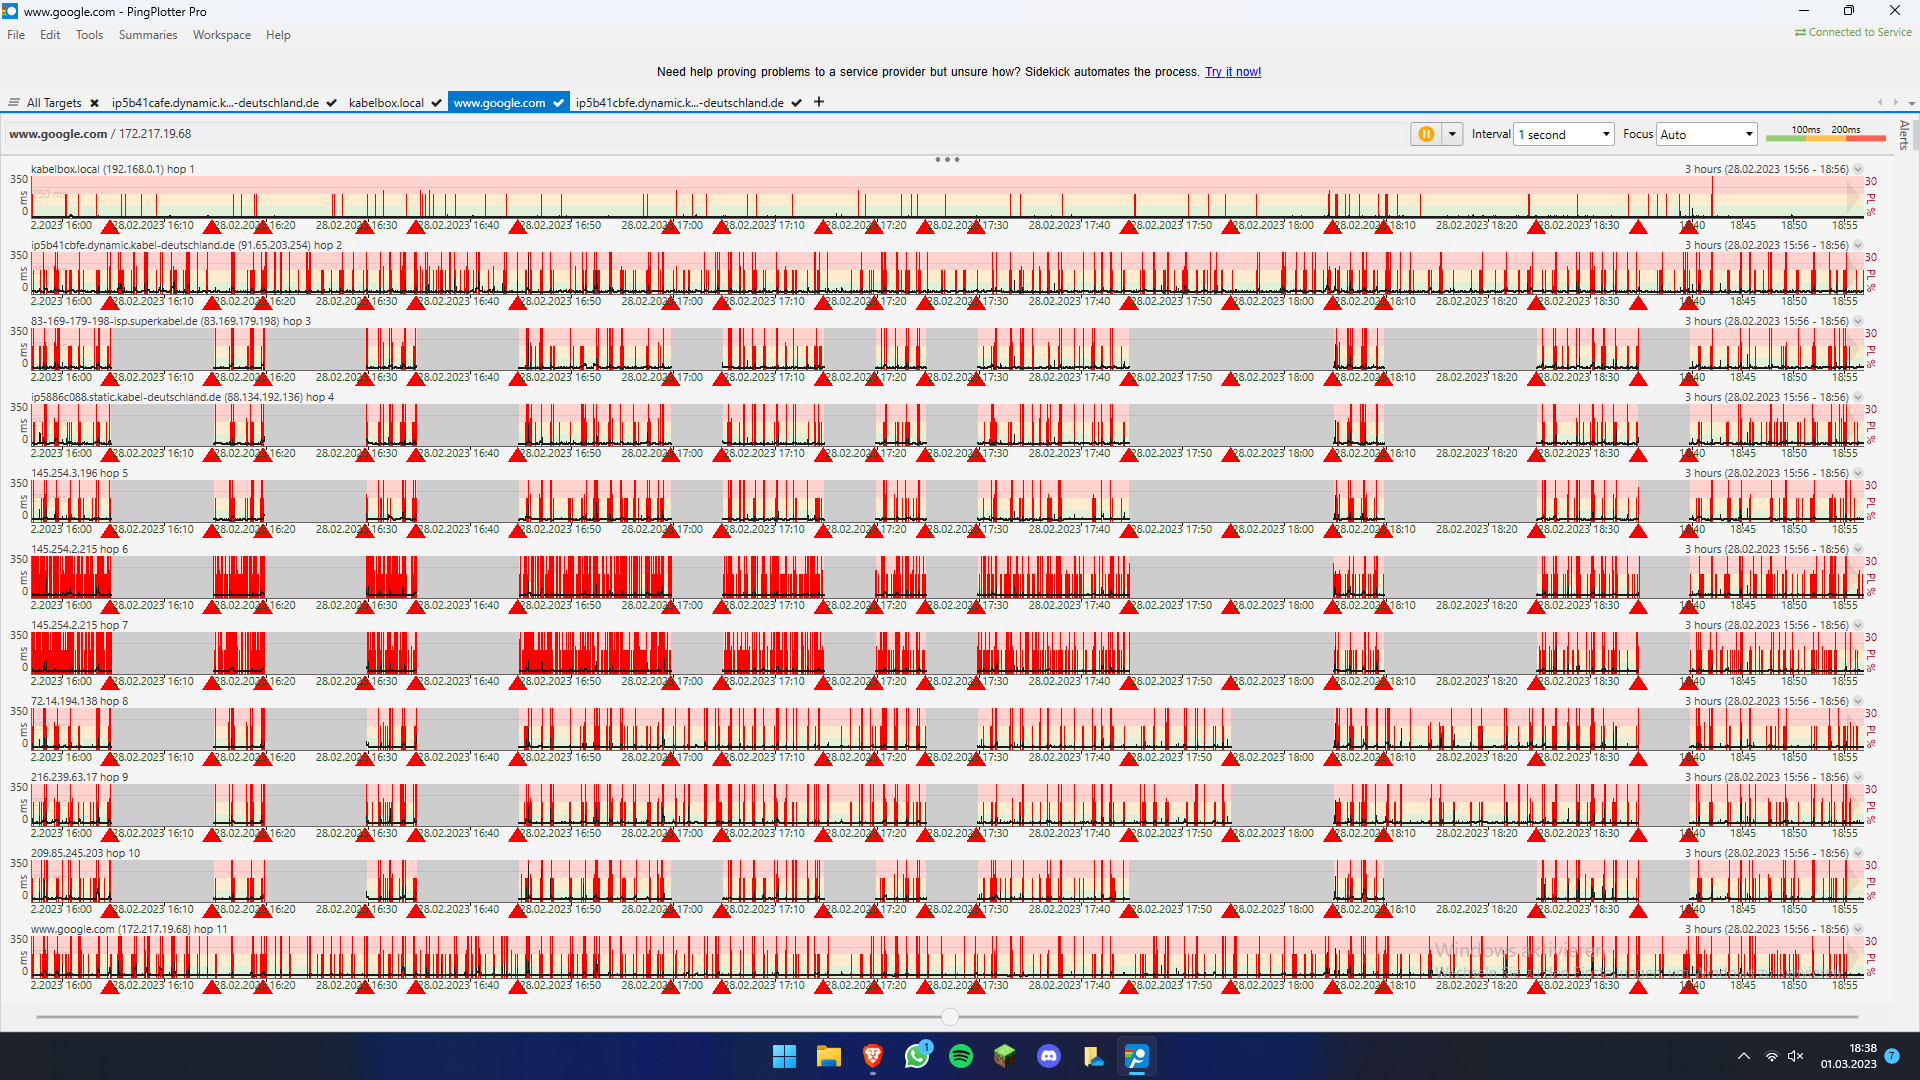Expand the hop 1 time range chevron
Viewport: 1920px width, 1080px height.
pyautogui.click(x=1858, y=169)
